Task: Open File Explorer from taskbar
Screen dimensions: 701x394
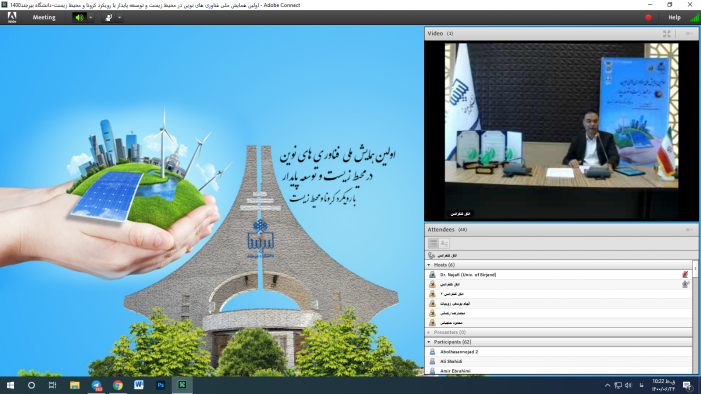Action: [74, 385]
